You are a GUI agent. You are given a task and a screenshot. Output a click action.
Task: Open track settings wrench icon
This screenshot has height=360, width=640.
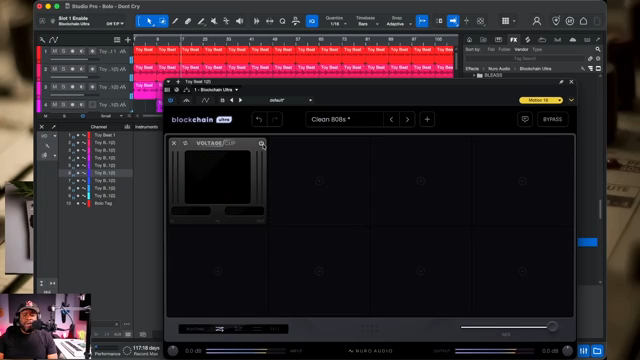coord(42,40)
